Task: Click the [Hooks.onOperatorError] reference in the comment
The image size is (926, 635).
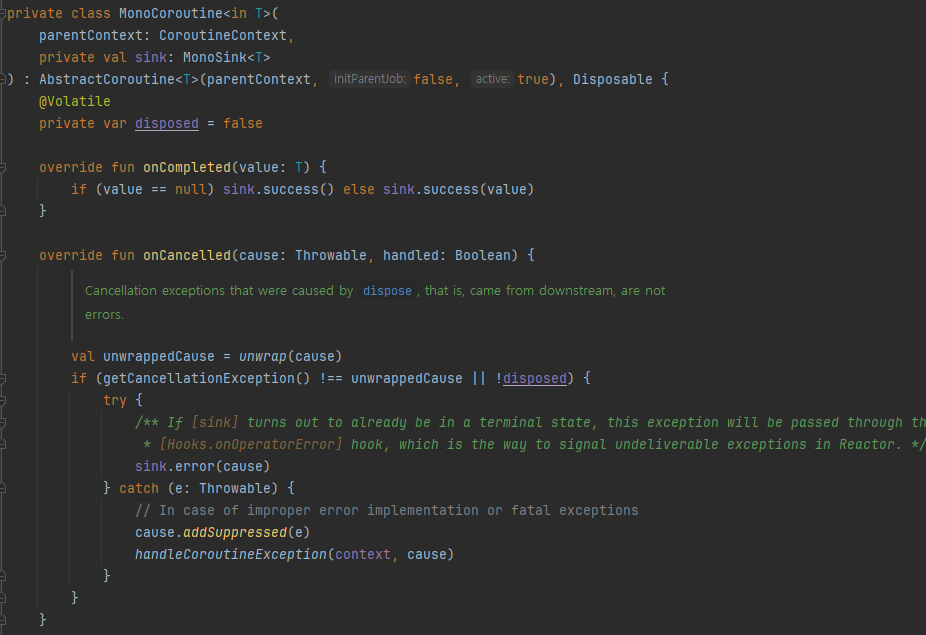Action: pyautogui.click(x=250, y=444)
